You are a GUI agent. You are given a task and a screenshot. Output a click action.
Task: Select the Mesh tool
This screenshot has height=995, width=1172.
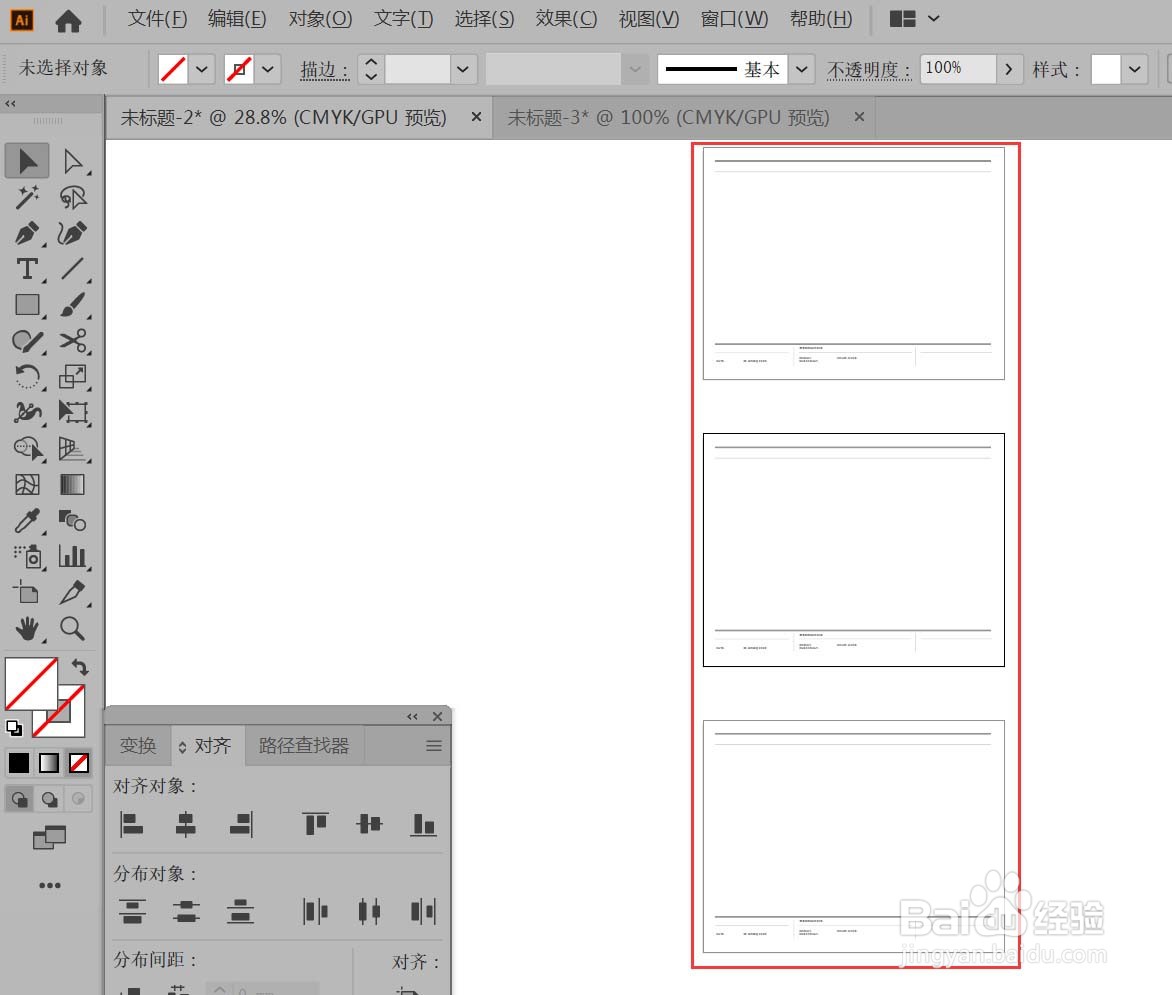28,484
